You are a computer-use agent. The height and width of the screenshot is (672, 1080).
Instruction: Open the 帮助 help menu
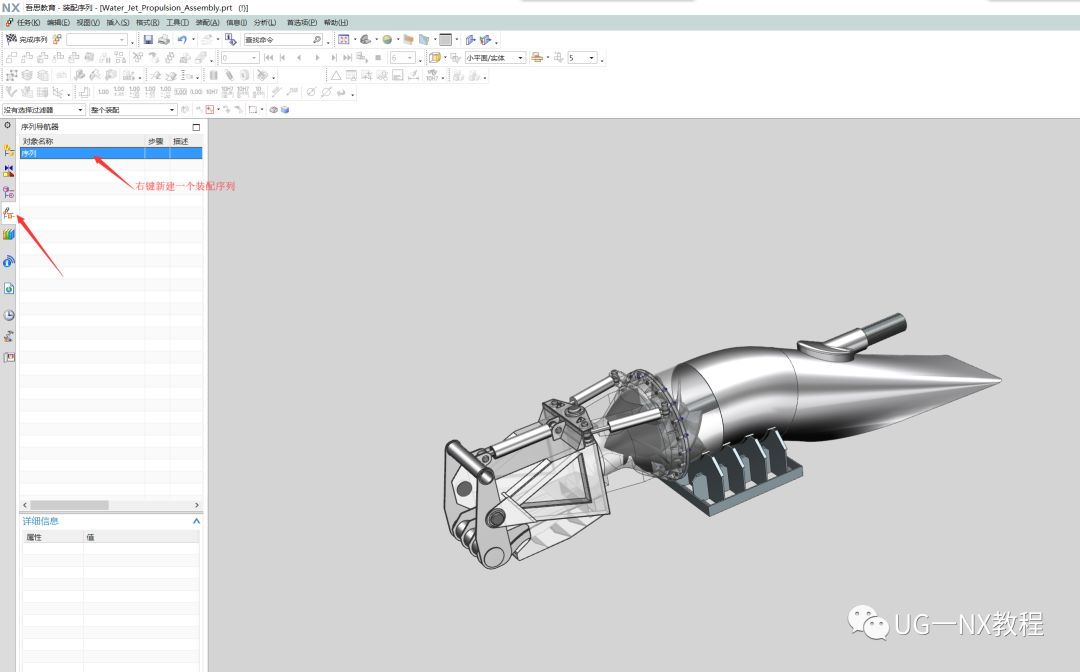(335, 23)
